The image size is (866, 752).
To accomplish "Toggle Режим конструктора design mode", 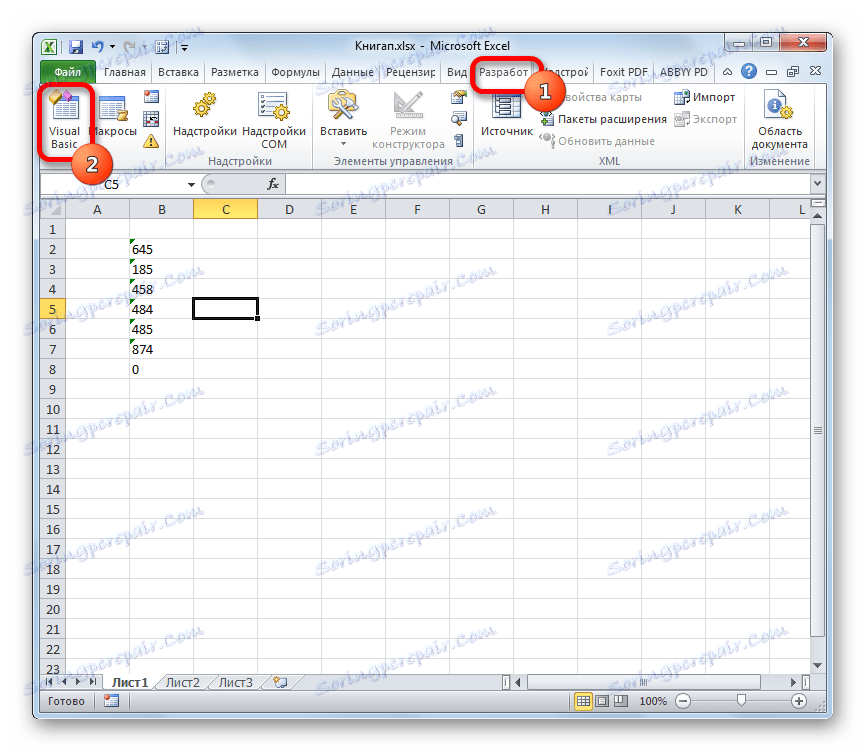I will 408,120.
